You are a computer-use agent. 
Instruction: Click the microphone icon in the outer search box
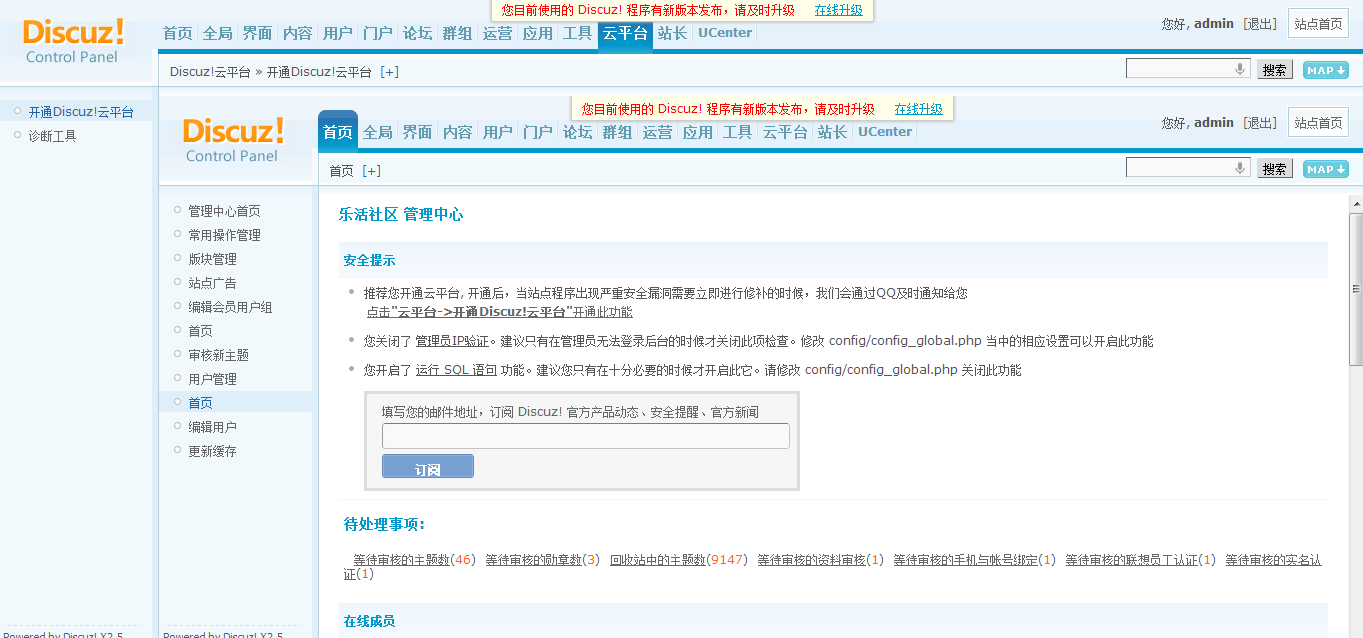pos(1240,69)
